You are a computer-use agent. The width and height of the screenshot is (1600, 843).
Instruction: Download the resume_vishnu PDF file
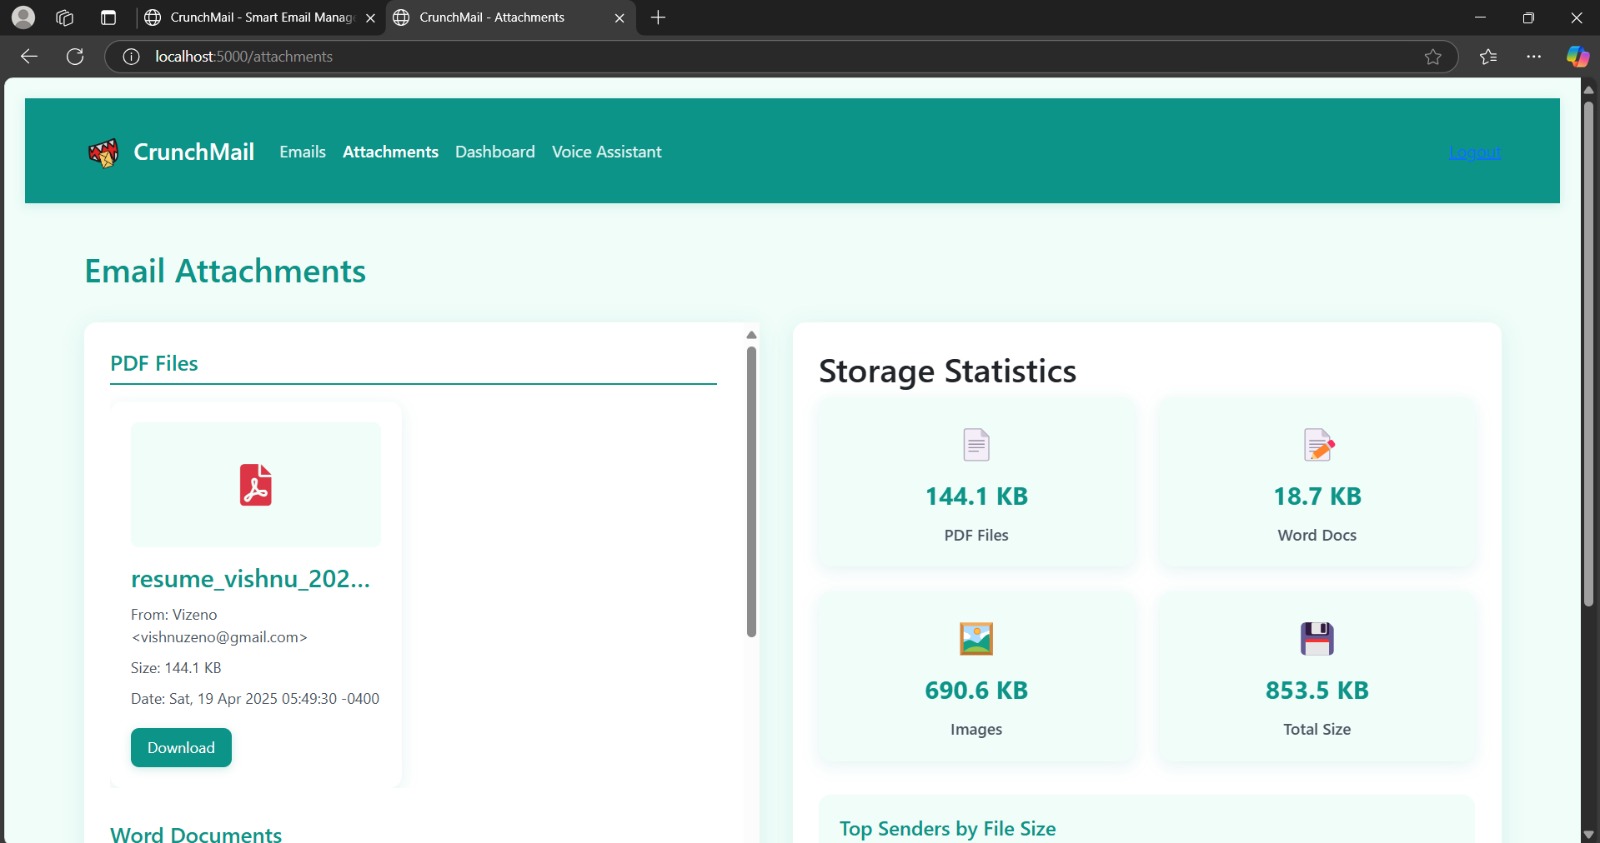(181, 748)
